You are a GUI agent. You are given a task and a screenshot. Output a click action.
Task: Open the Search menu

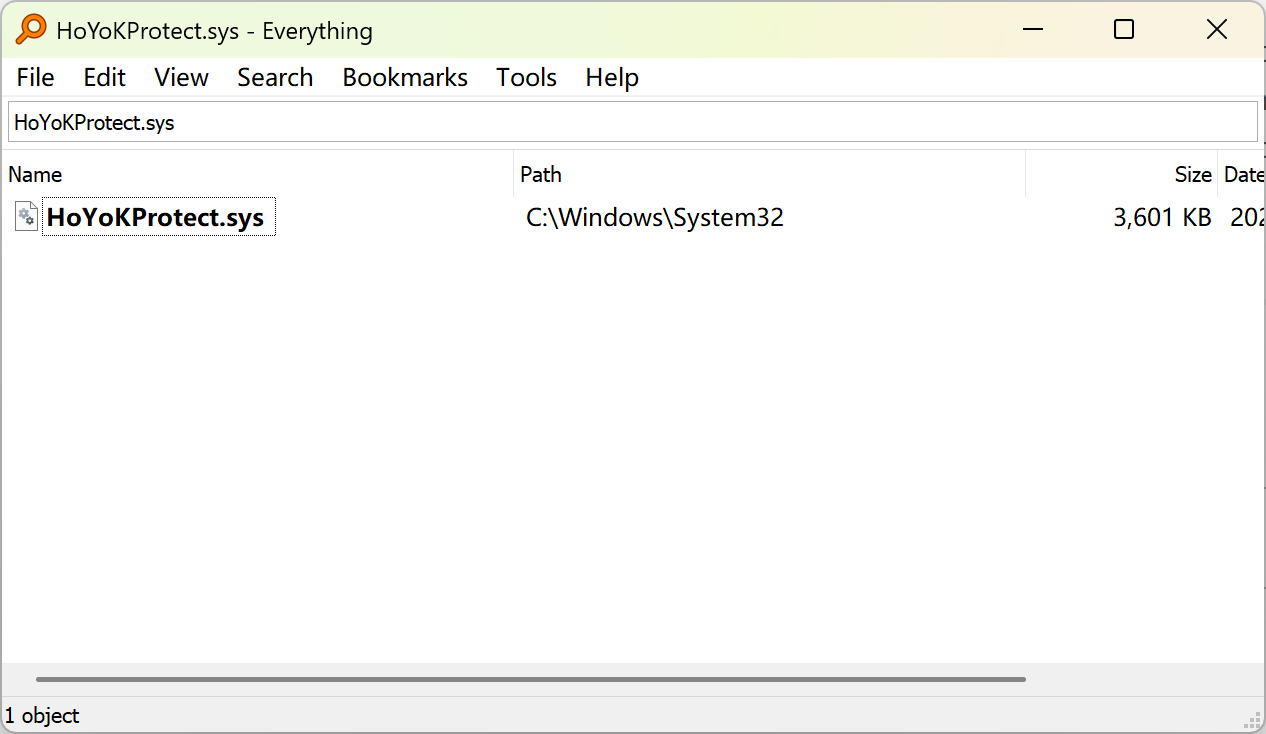275,78
